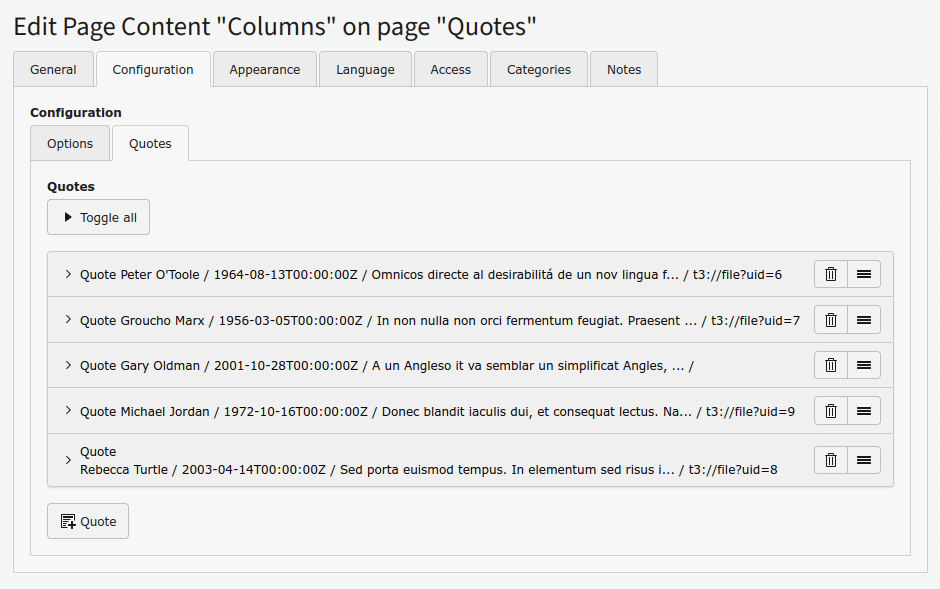Delete the Gary Oldman quote
Viewport: 940px width, 589px height.
[830, 365]
